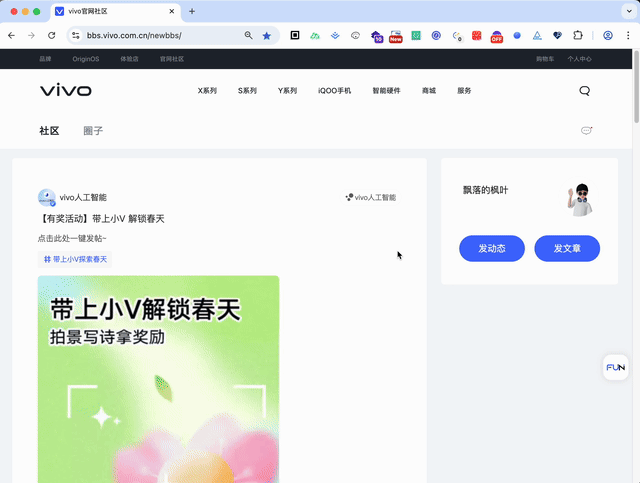The height and width of the screenshot is (483, 640).
Task: Open the 服务 menu item
Action: [464, 91]
